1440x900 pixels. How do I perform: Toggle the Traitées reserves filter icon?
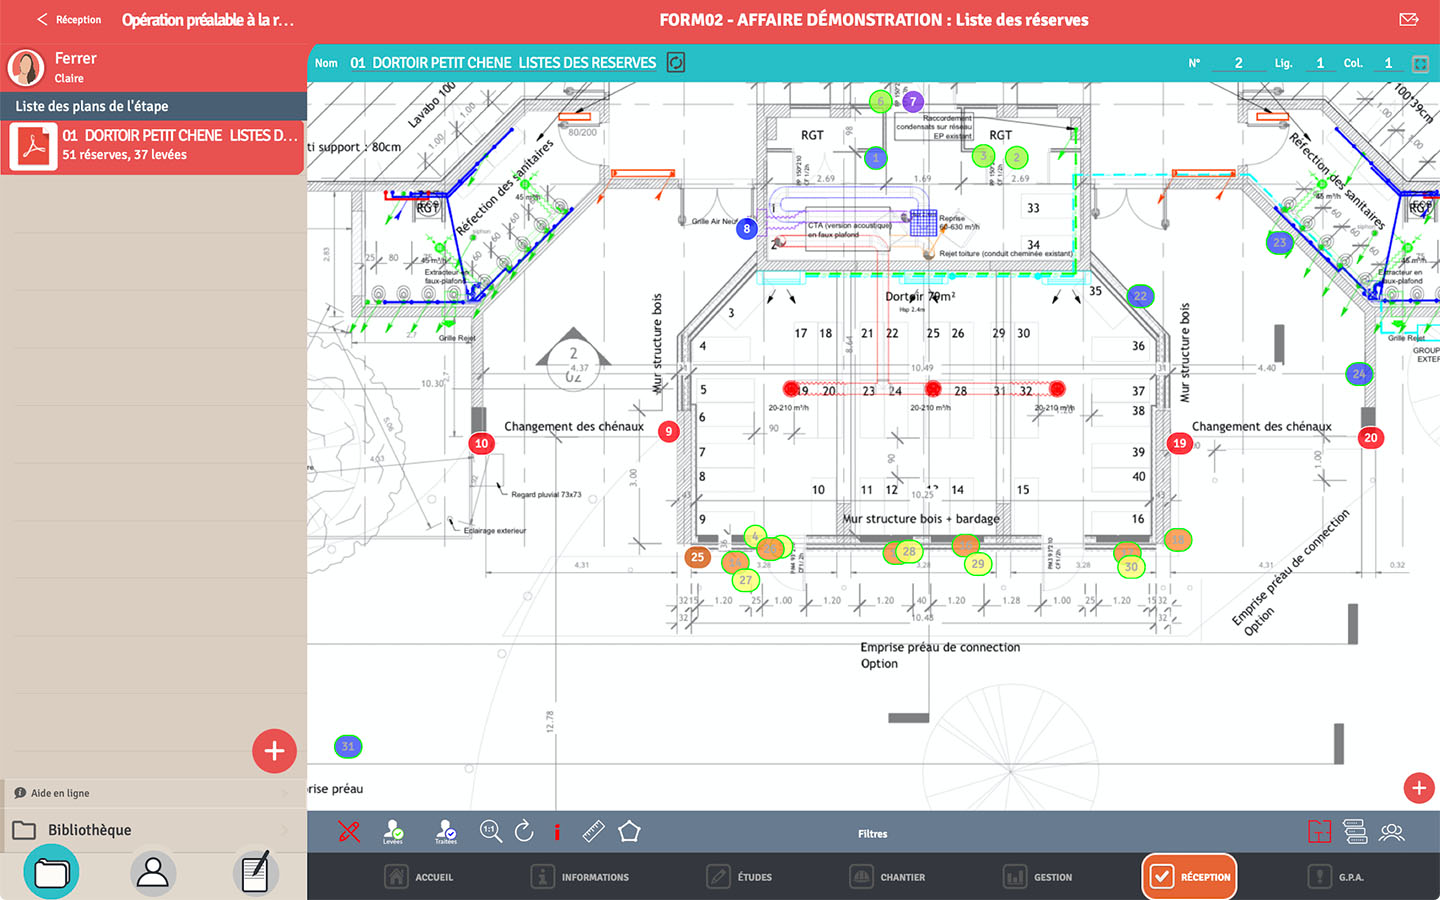[446, 832]
